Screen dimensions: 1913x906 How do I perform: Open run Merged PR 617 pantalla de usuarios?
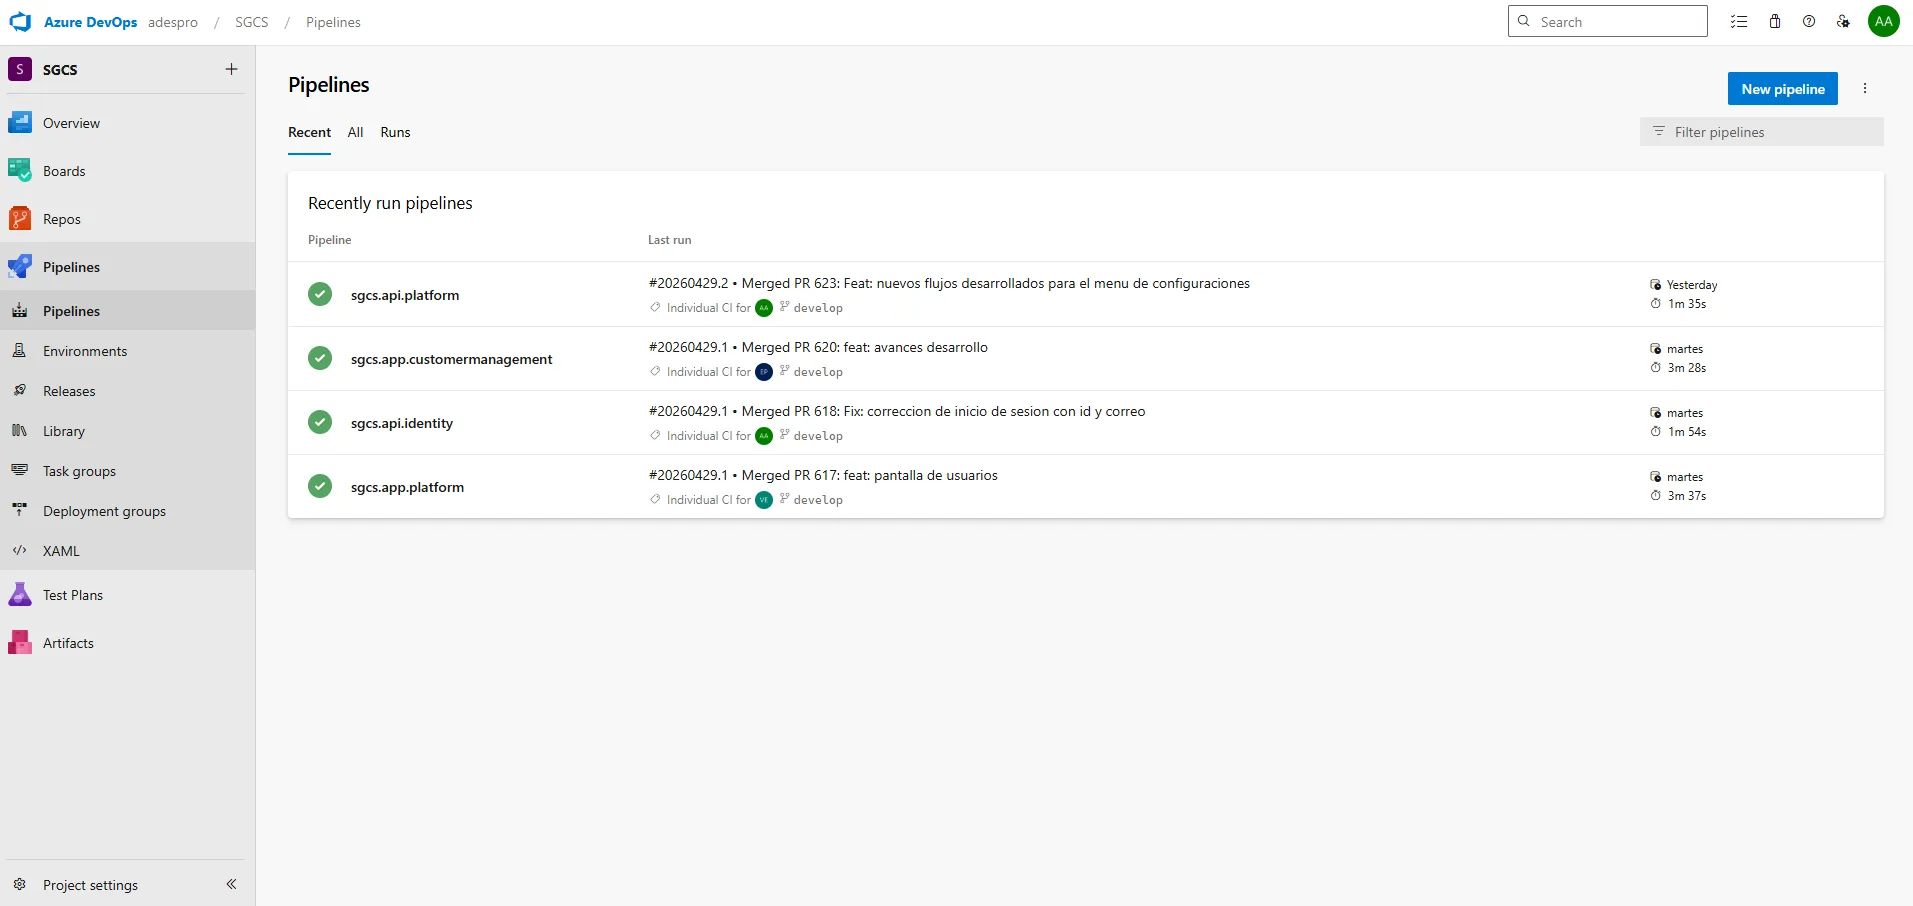(823, 476)
